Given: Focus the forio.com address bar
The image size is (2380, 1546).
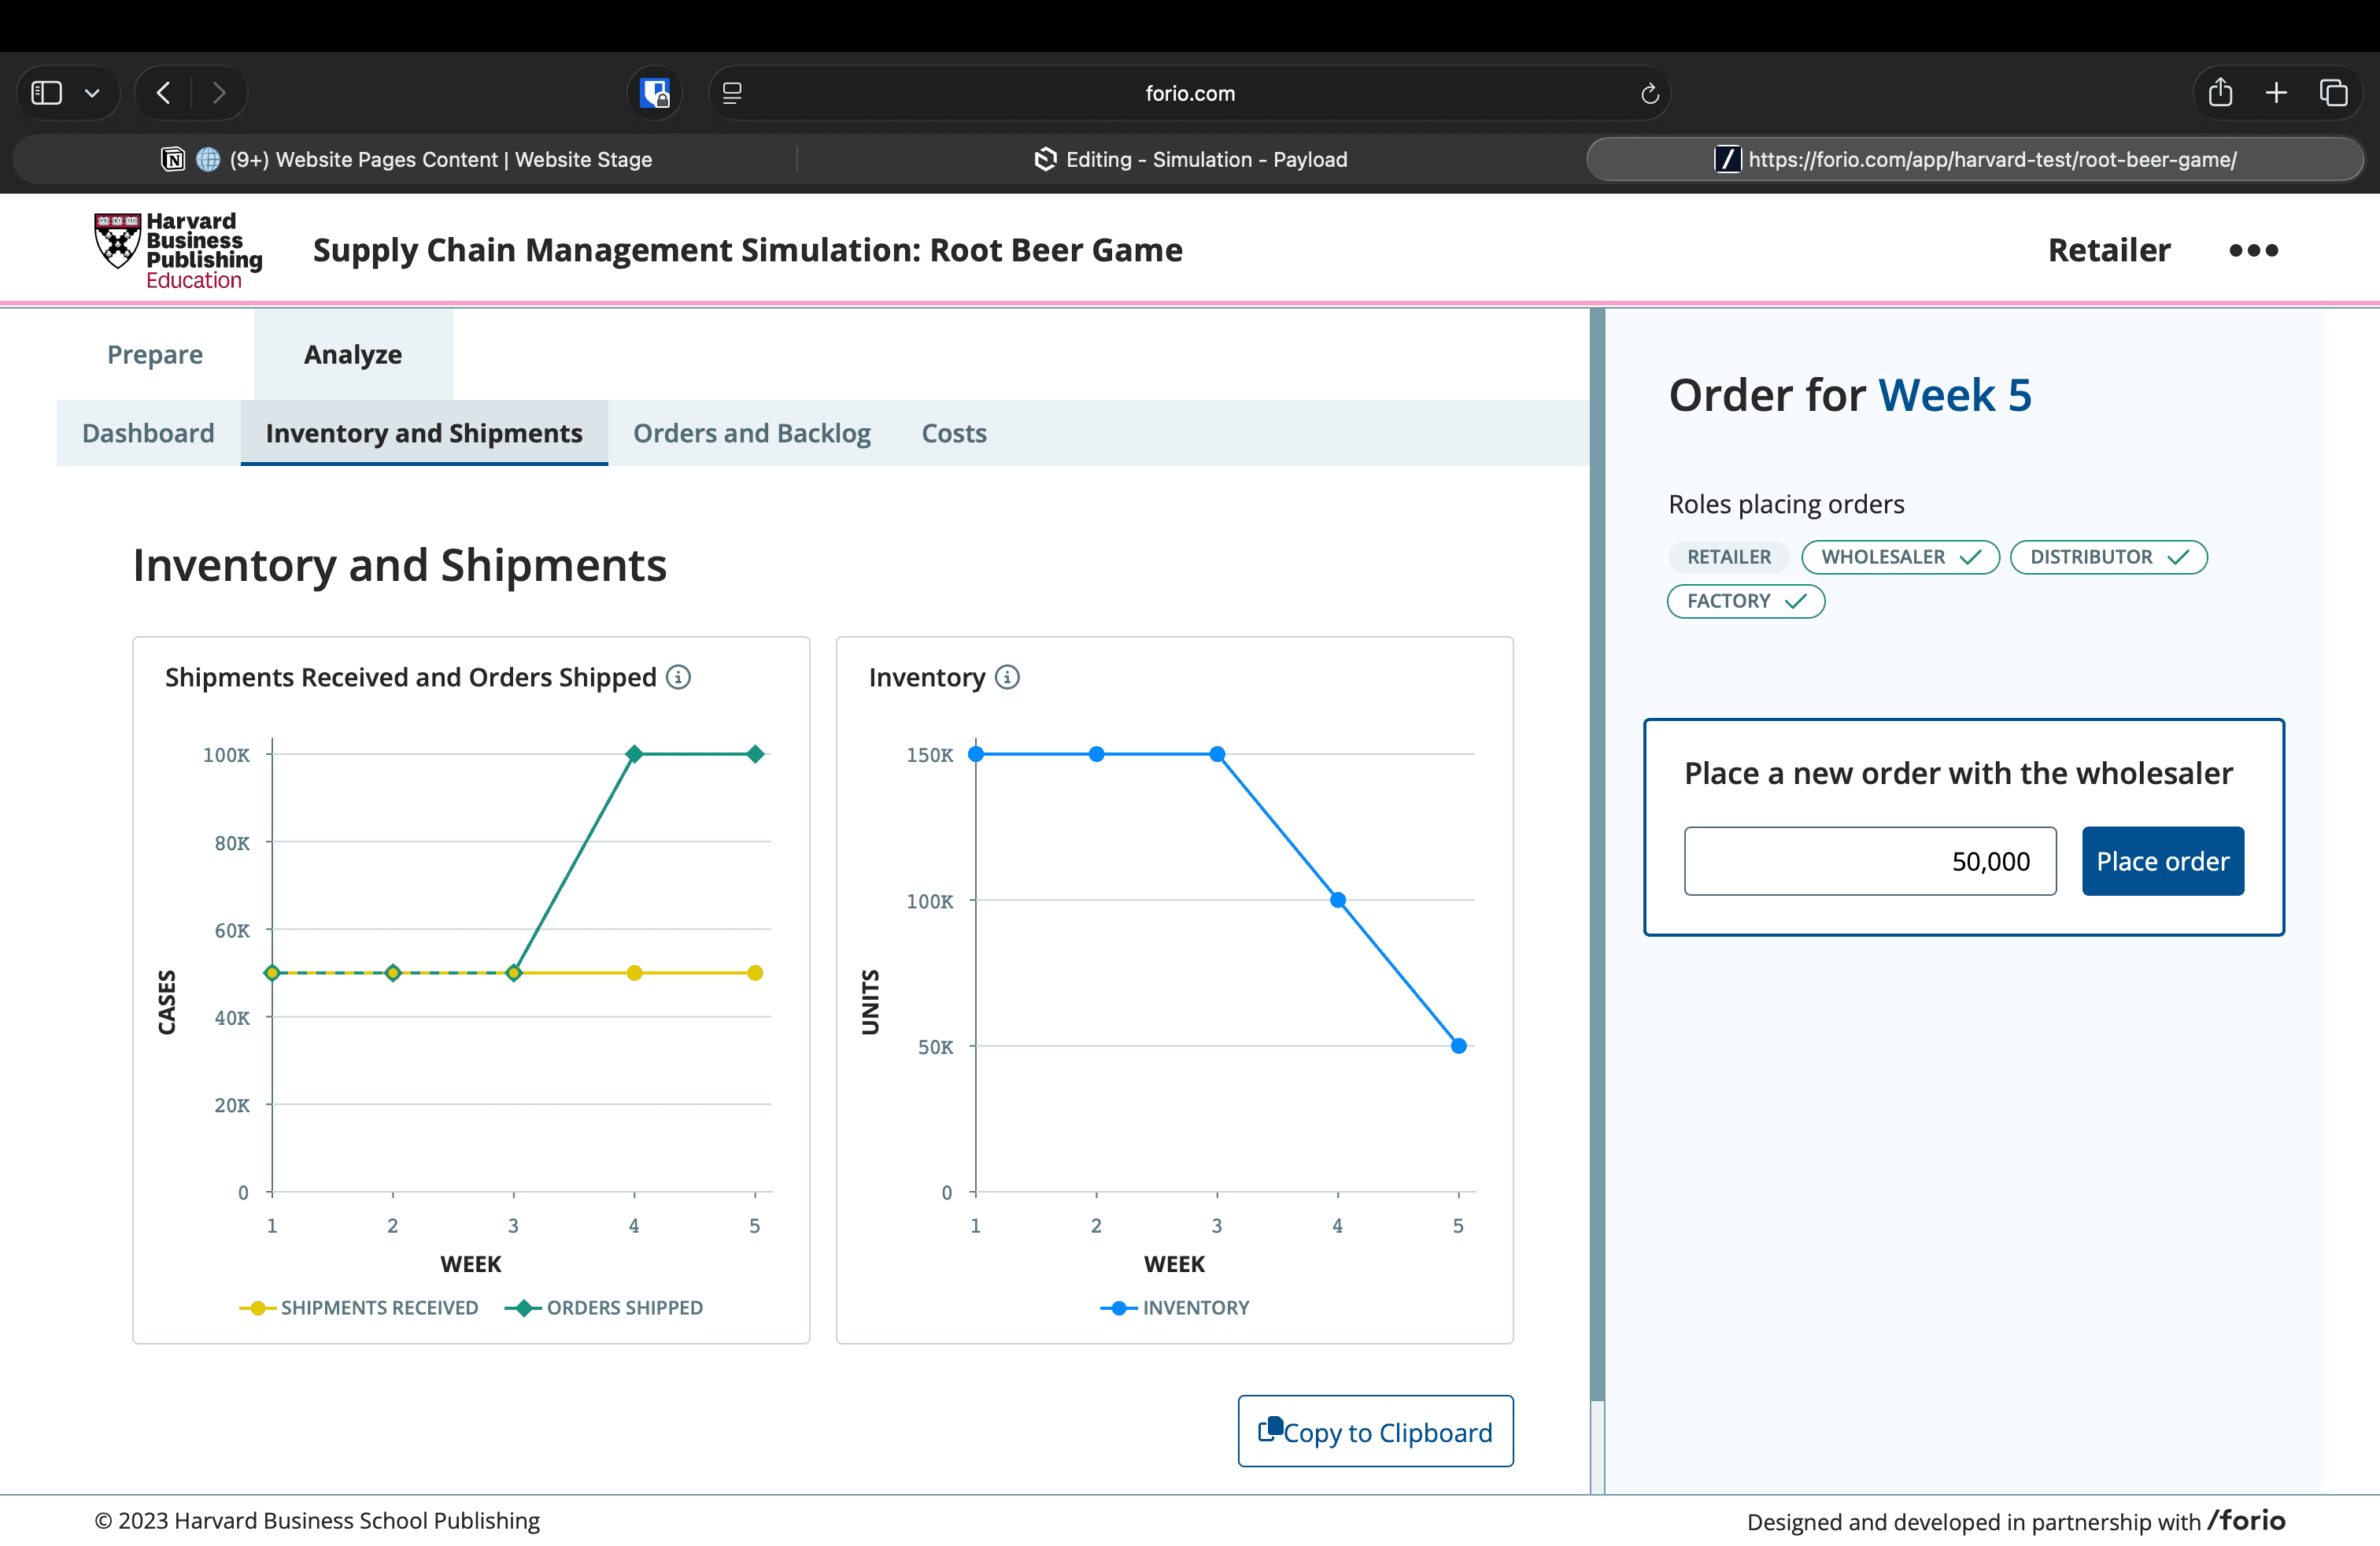Looking at the screenshot, I should [1190, 93].
